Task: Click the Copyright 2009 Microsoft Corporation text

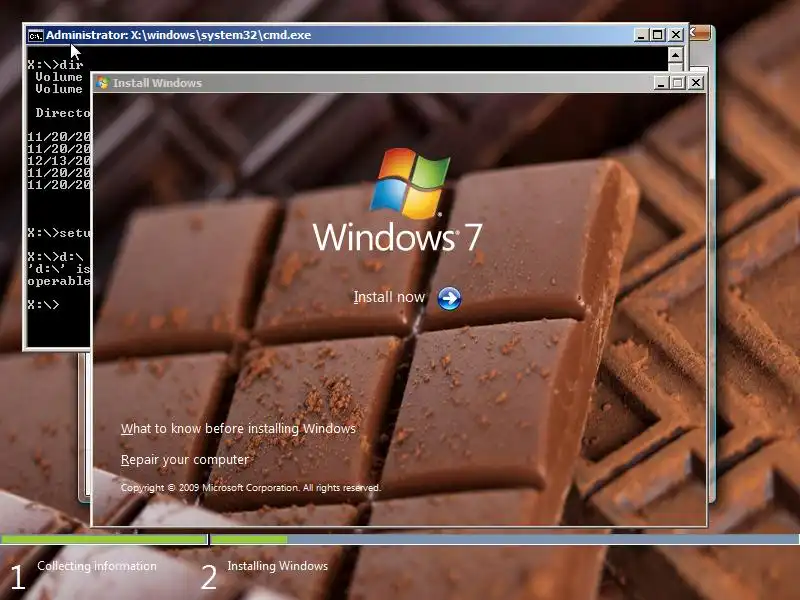Action: [x=251, y=488]
